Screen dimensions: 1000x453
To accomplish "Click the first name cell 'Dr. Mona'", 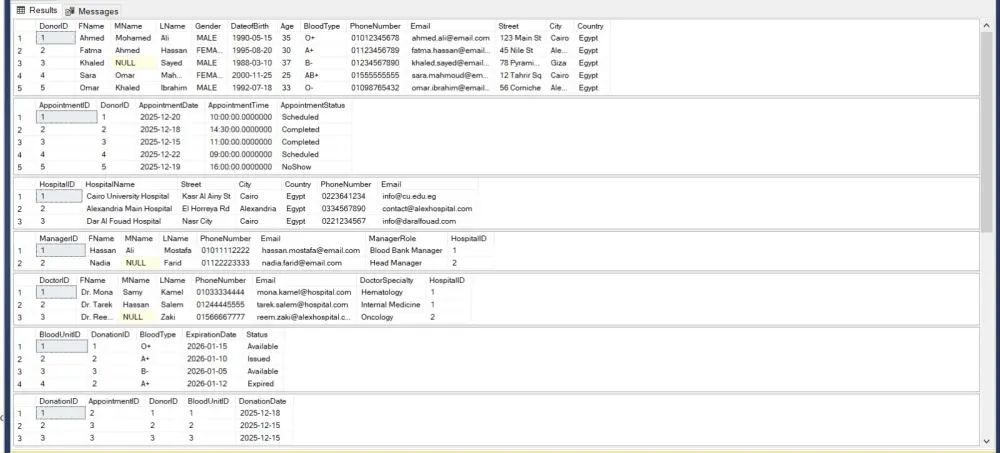I will pos(98,292).
